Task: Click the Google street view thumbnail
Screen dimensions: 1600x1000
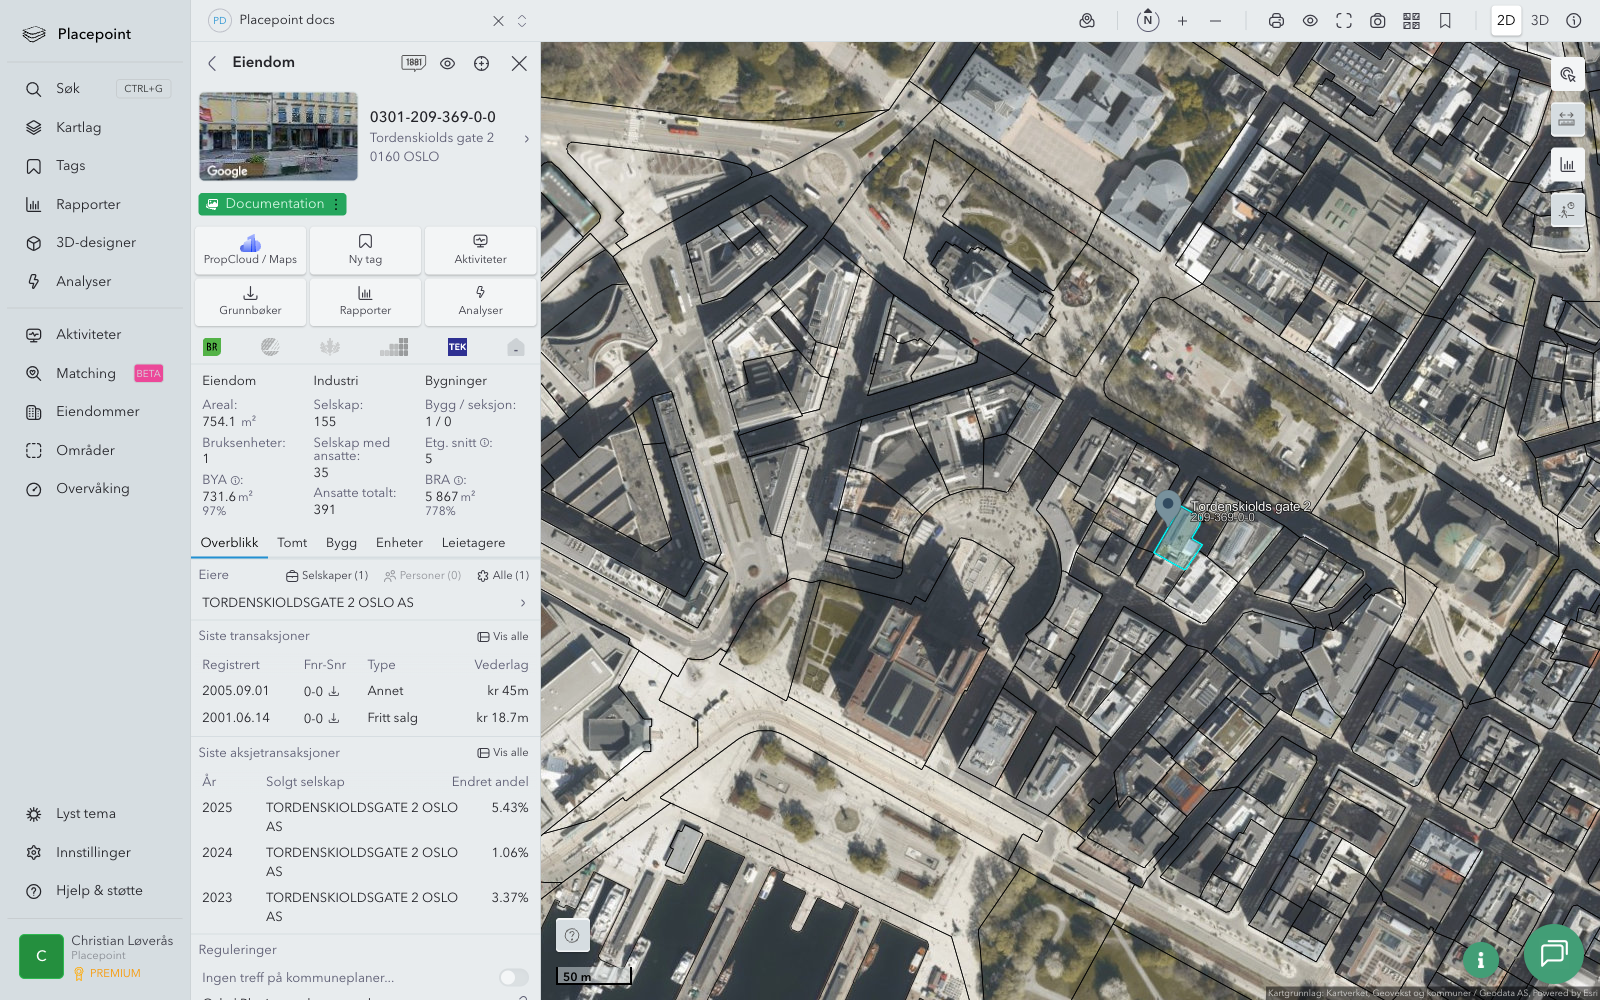Action: pos(278,136)
